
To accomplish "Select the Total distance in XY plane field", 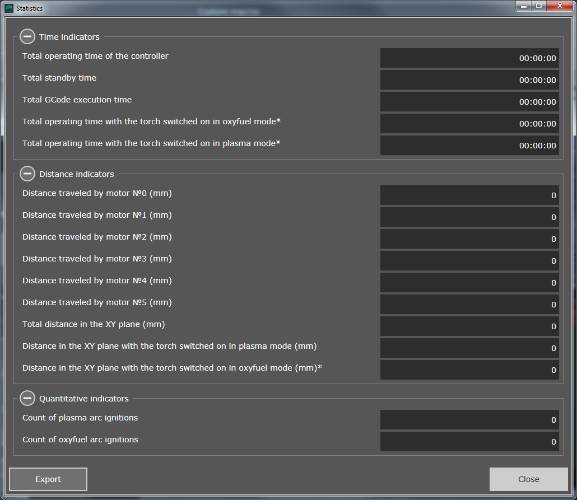I will click(x=470, y=326).
